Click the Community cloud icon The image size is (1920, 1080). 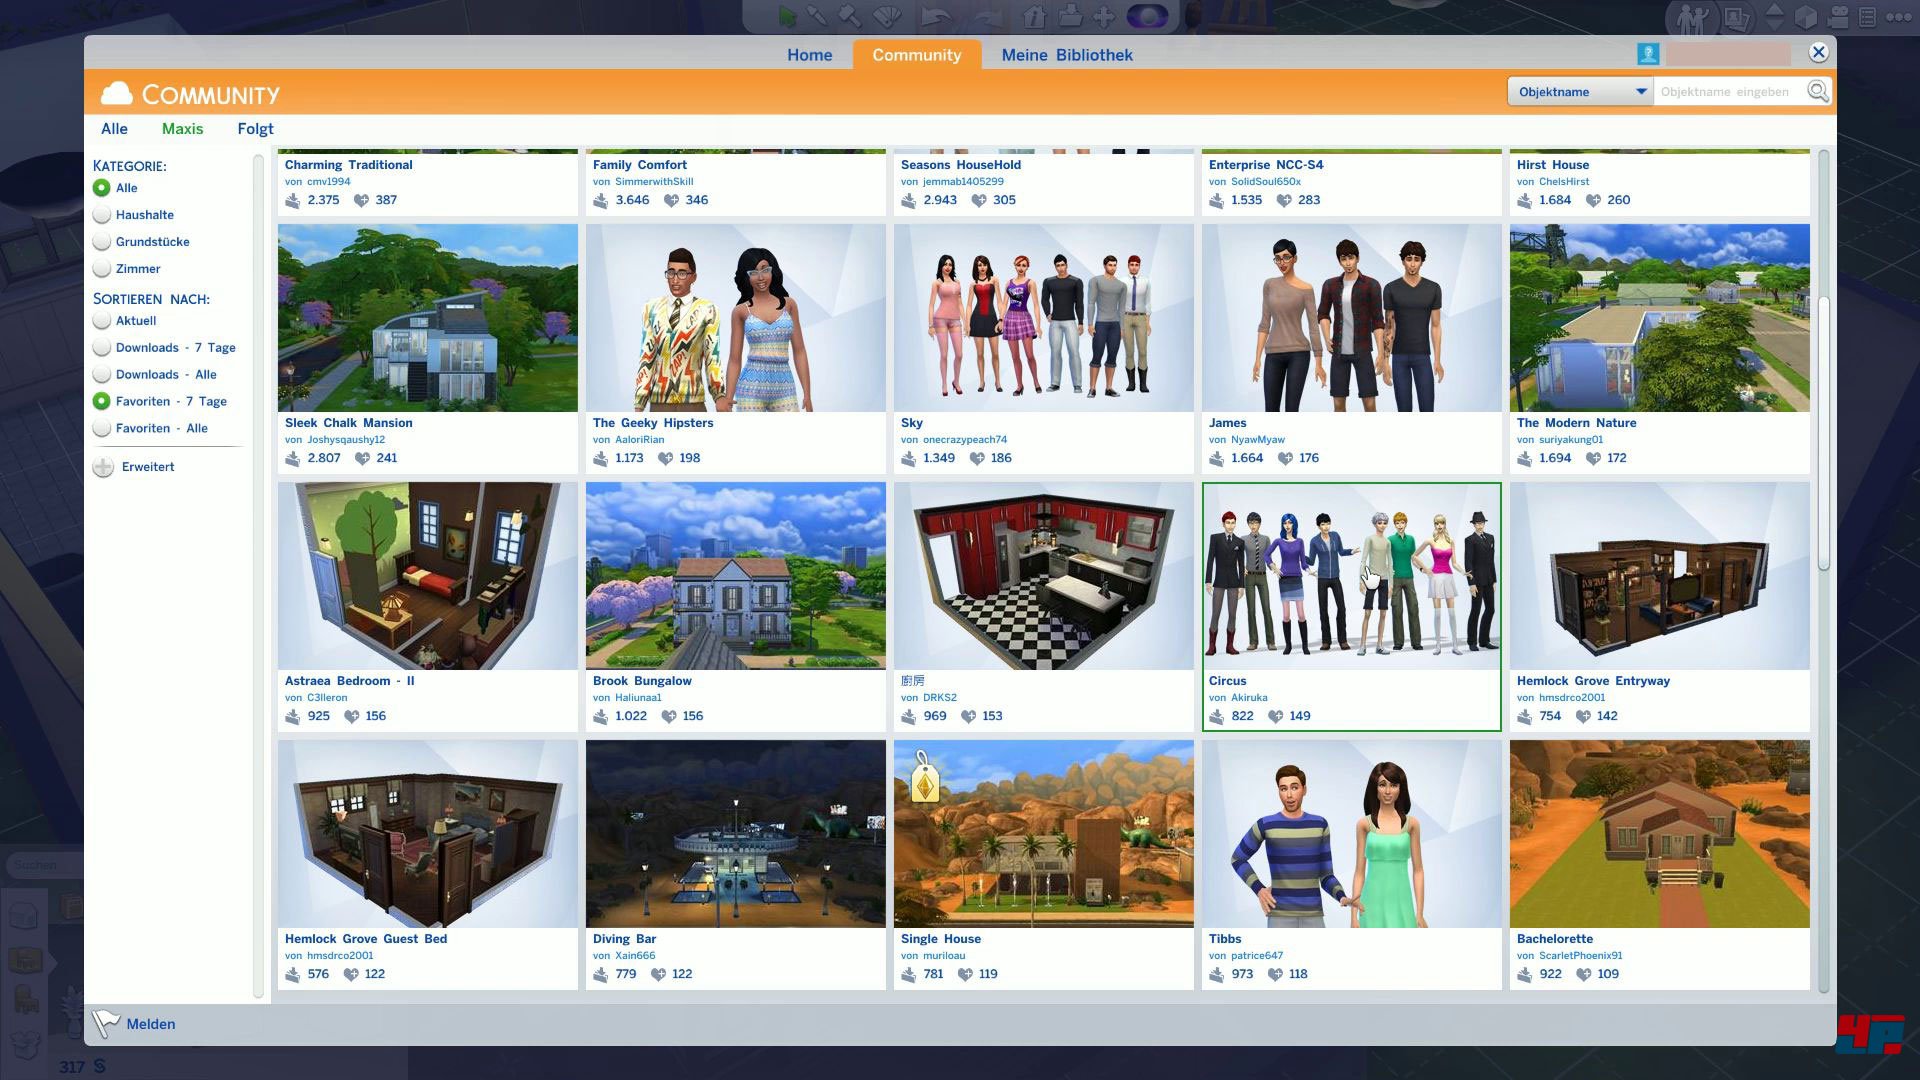pyautogui.click(x=117, y=94)
